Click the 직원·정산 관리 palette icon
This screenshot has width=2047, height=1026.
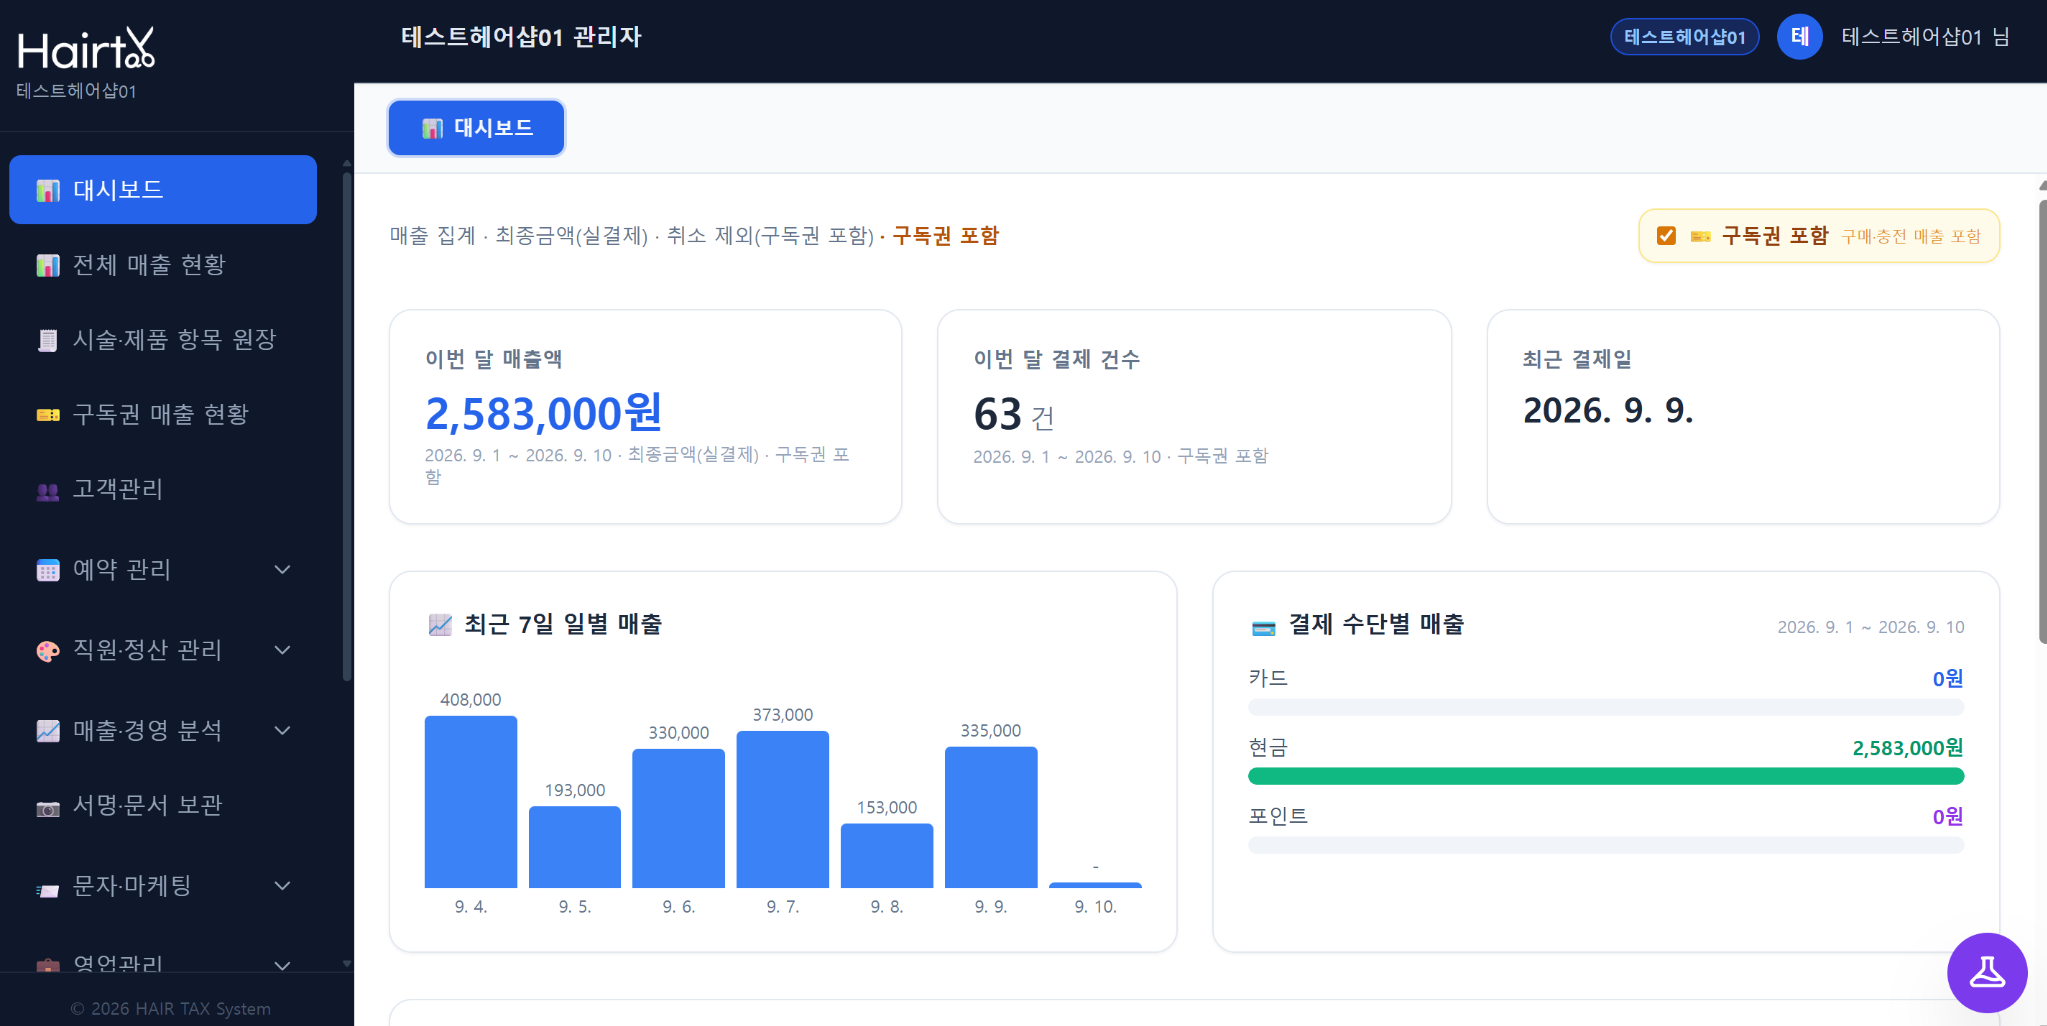(x=48, y=651)
